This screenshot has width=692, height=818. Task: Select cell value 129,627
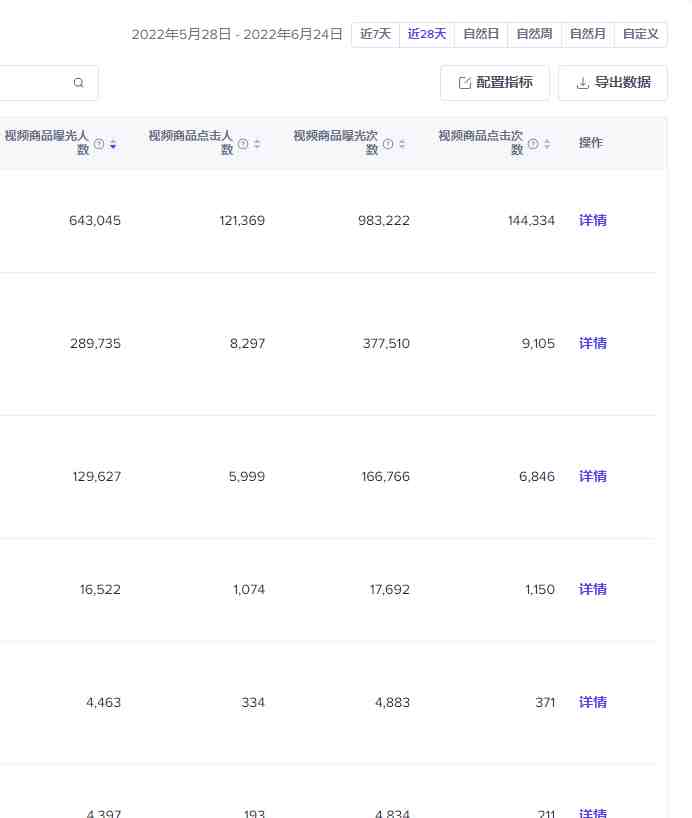pos(97,477)
